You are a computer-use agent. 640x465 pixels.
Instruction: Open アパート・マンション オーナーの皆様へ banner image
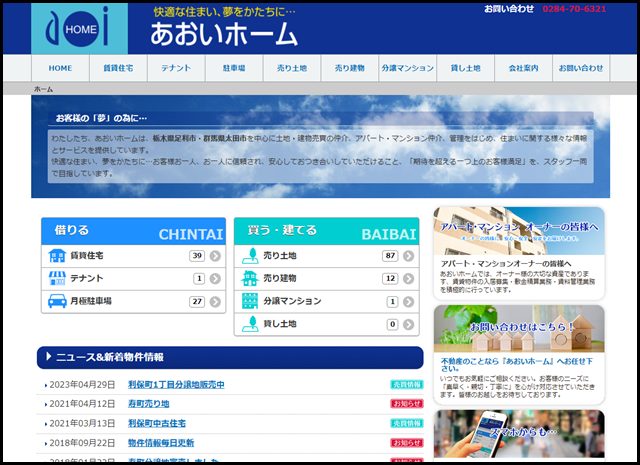[x=519, y=231]
